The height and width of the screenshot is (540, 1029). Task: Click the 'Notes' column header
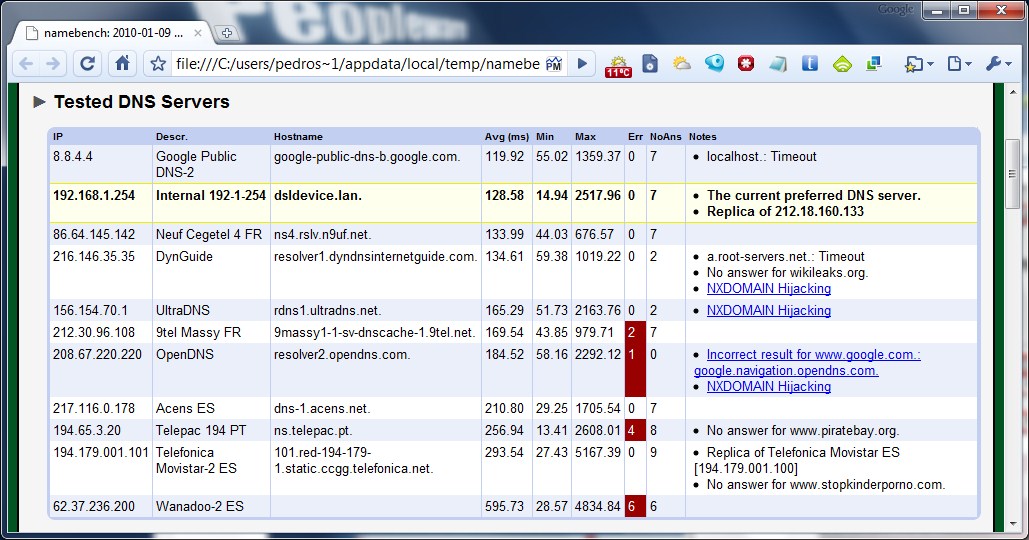pyautogui.click(x=702, y=136)
